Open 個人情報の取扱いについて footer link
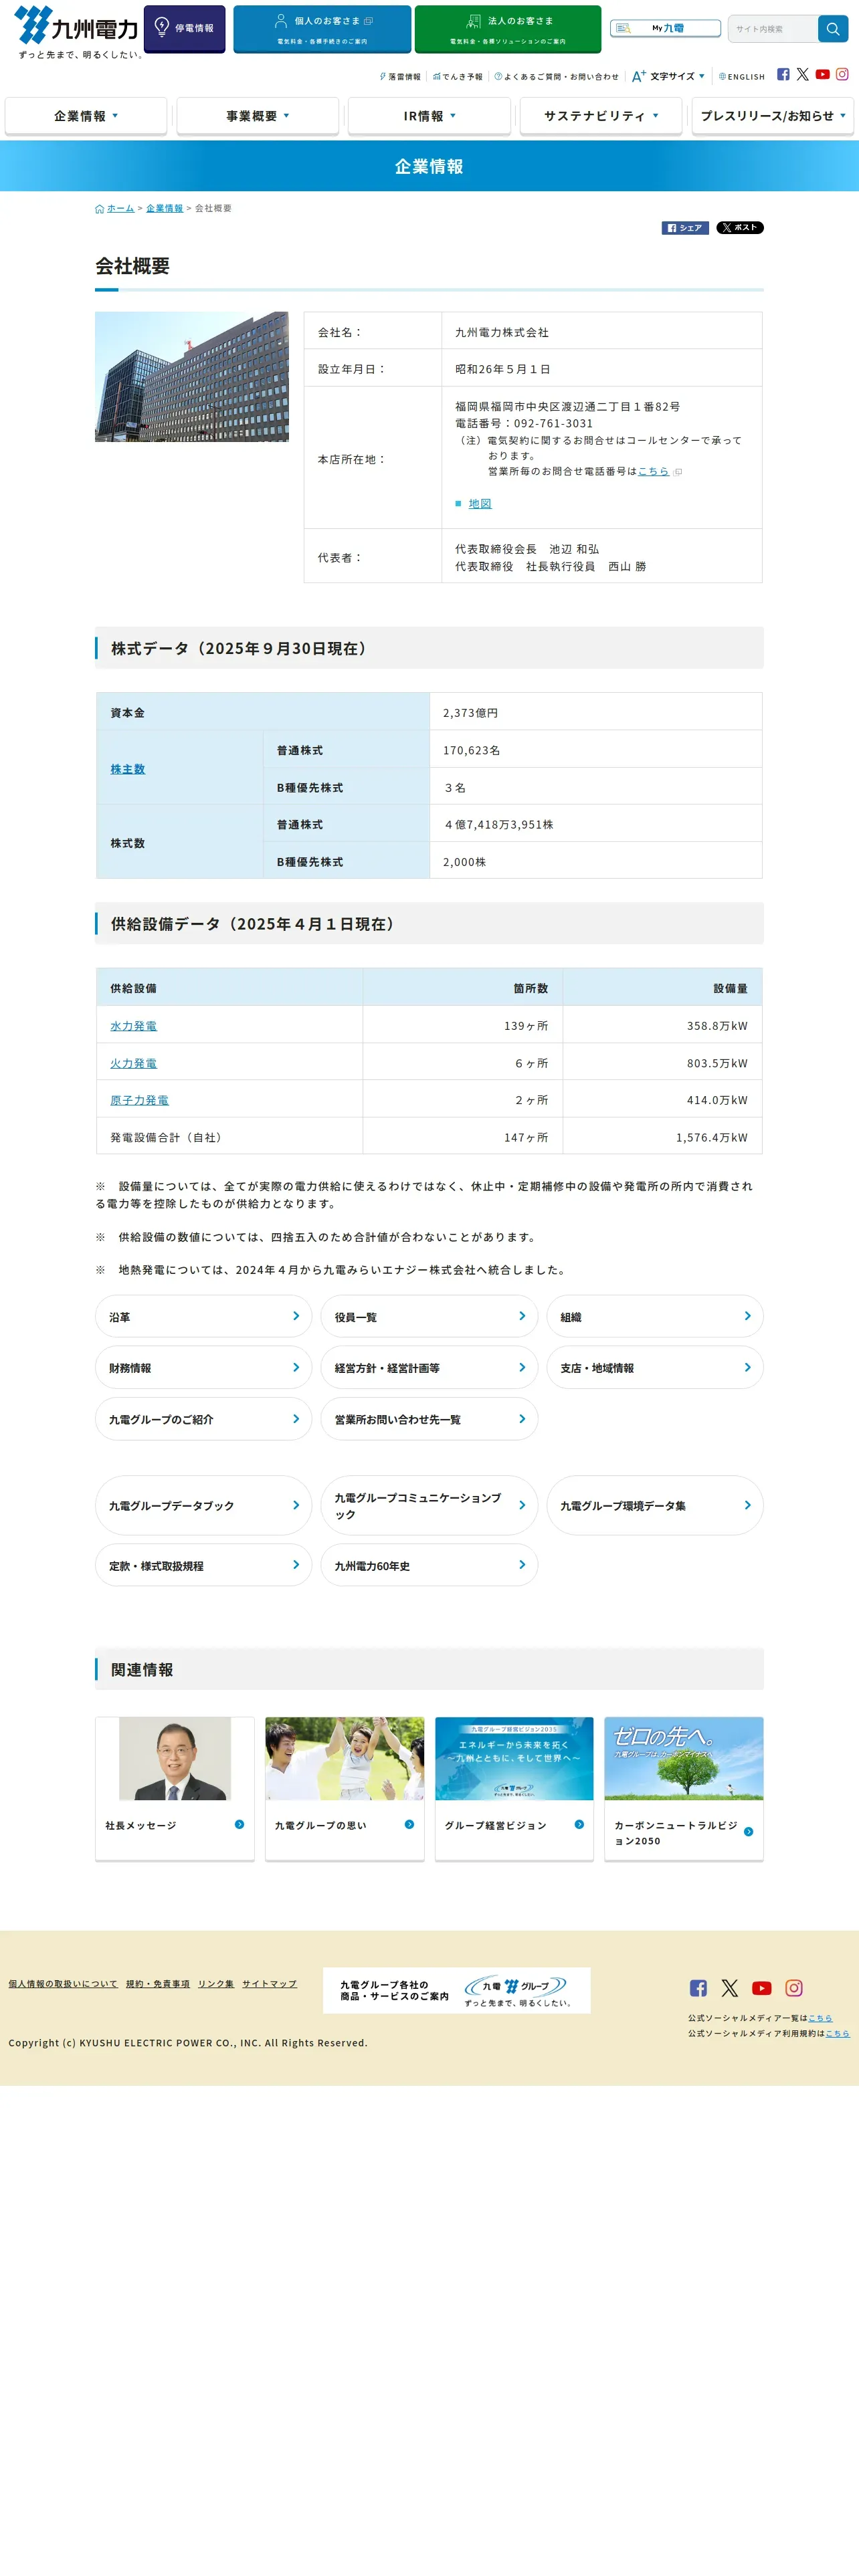859x2576 pixels. (x=63, y=1984)
